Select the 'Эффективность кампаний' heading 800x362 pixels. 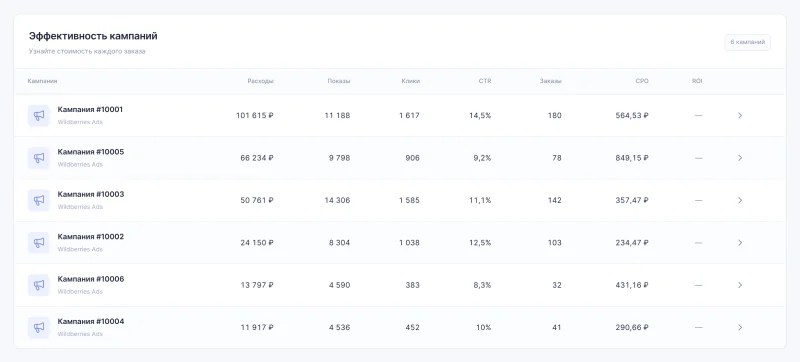pyautogui.click(x=93, y=36)
